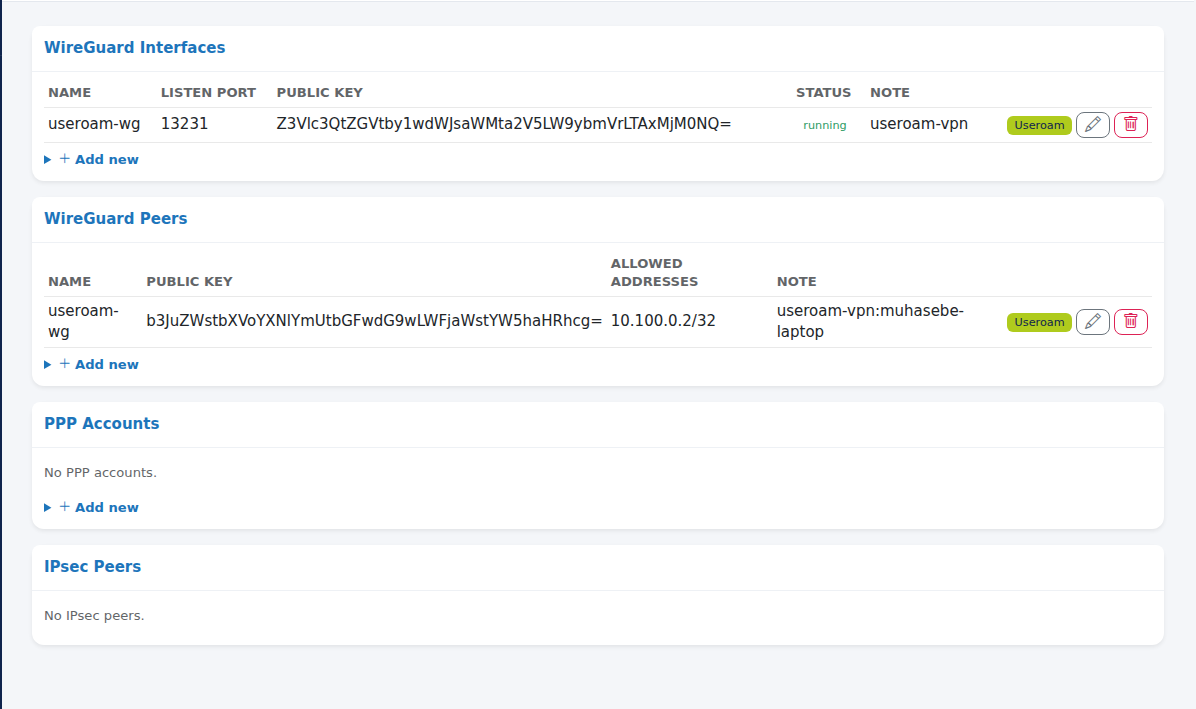Select peer name useroam-wg in Peers table

(x=83, y=321)
